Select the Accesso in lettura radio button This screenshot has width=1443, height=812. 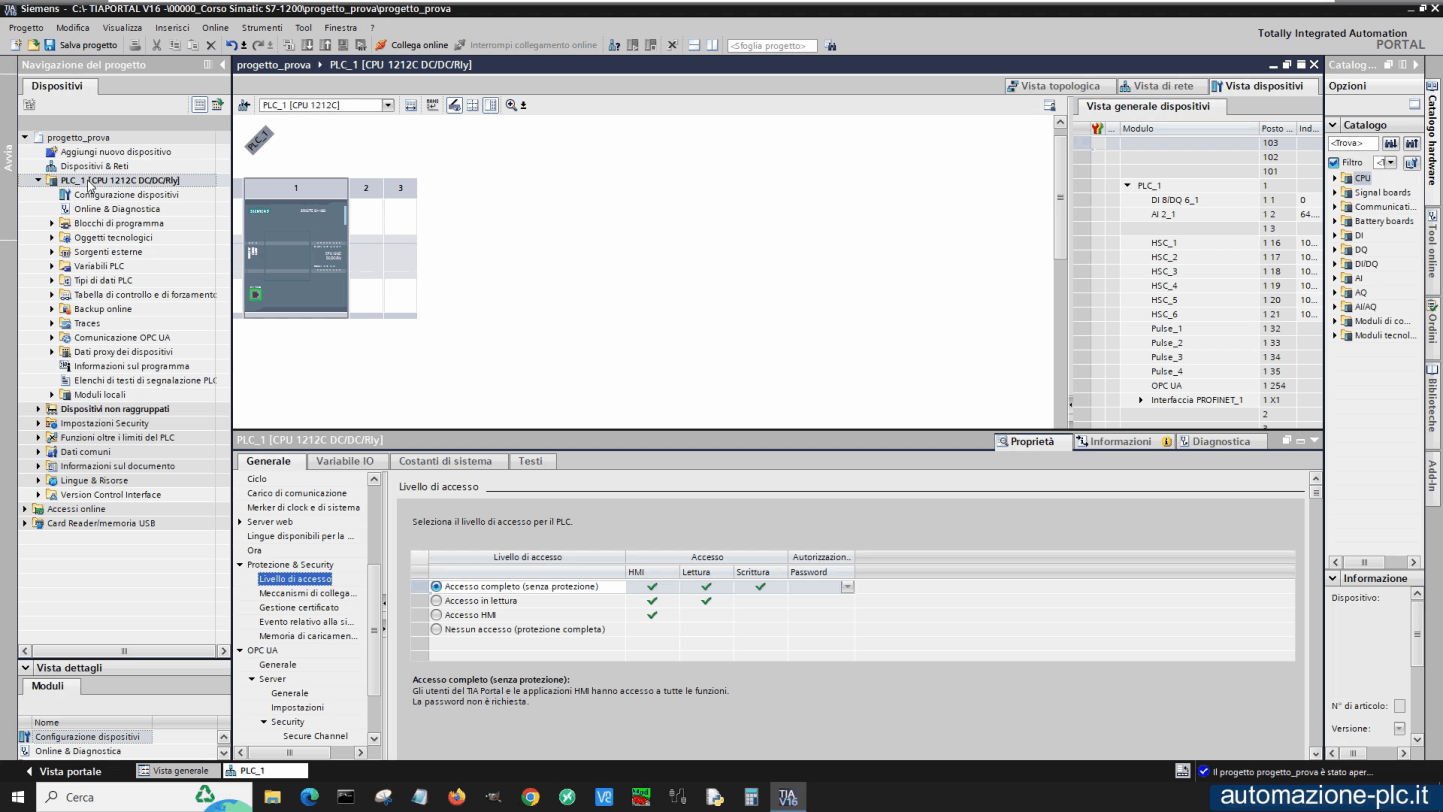pyautogui.click(x=436, y=601)
